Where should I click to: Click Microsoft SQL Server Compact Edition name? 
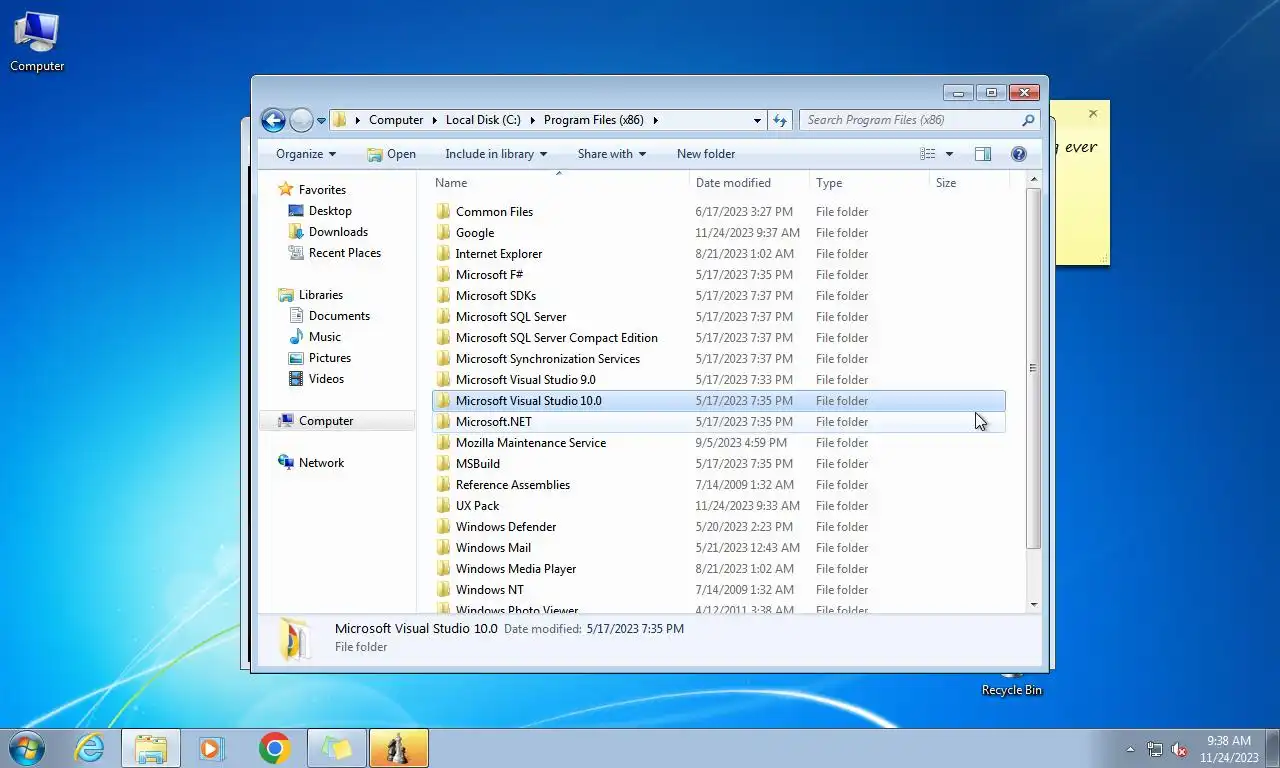(557, 338)
